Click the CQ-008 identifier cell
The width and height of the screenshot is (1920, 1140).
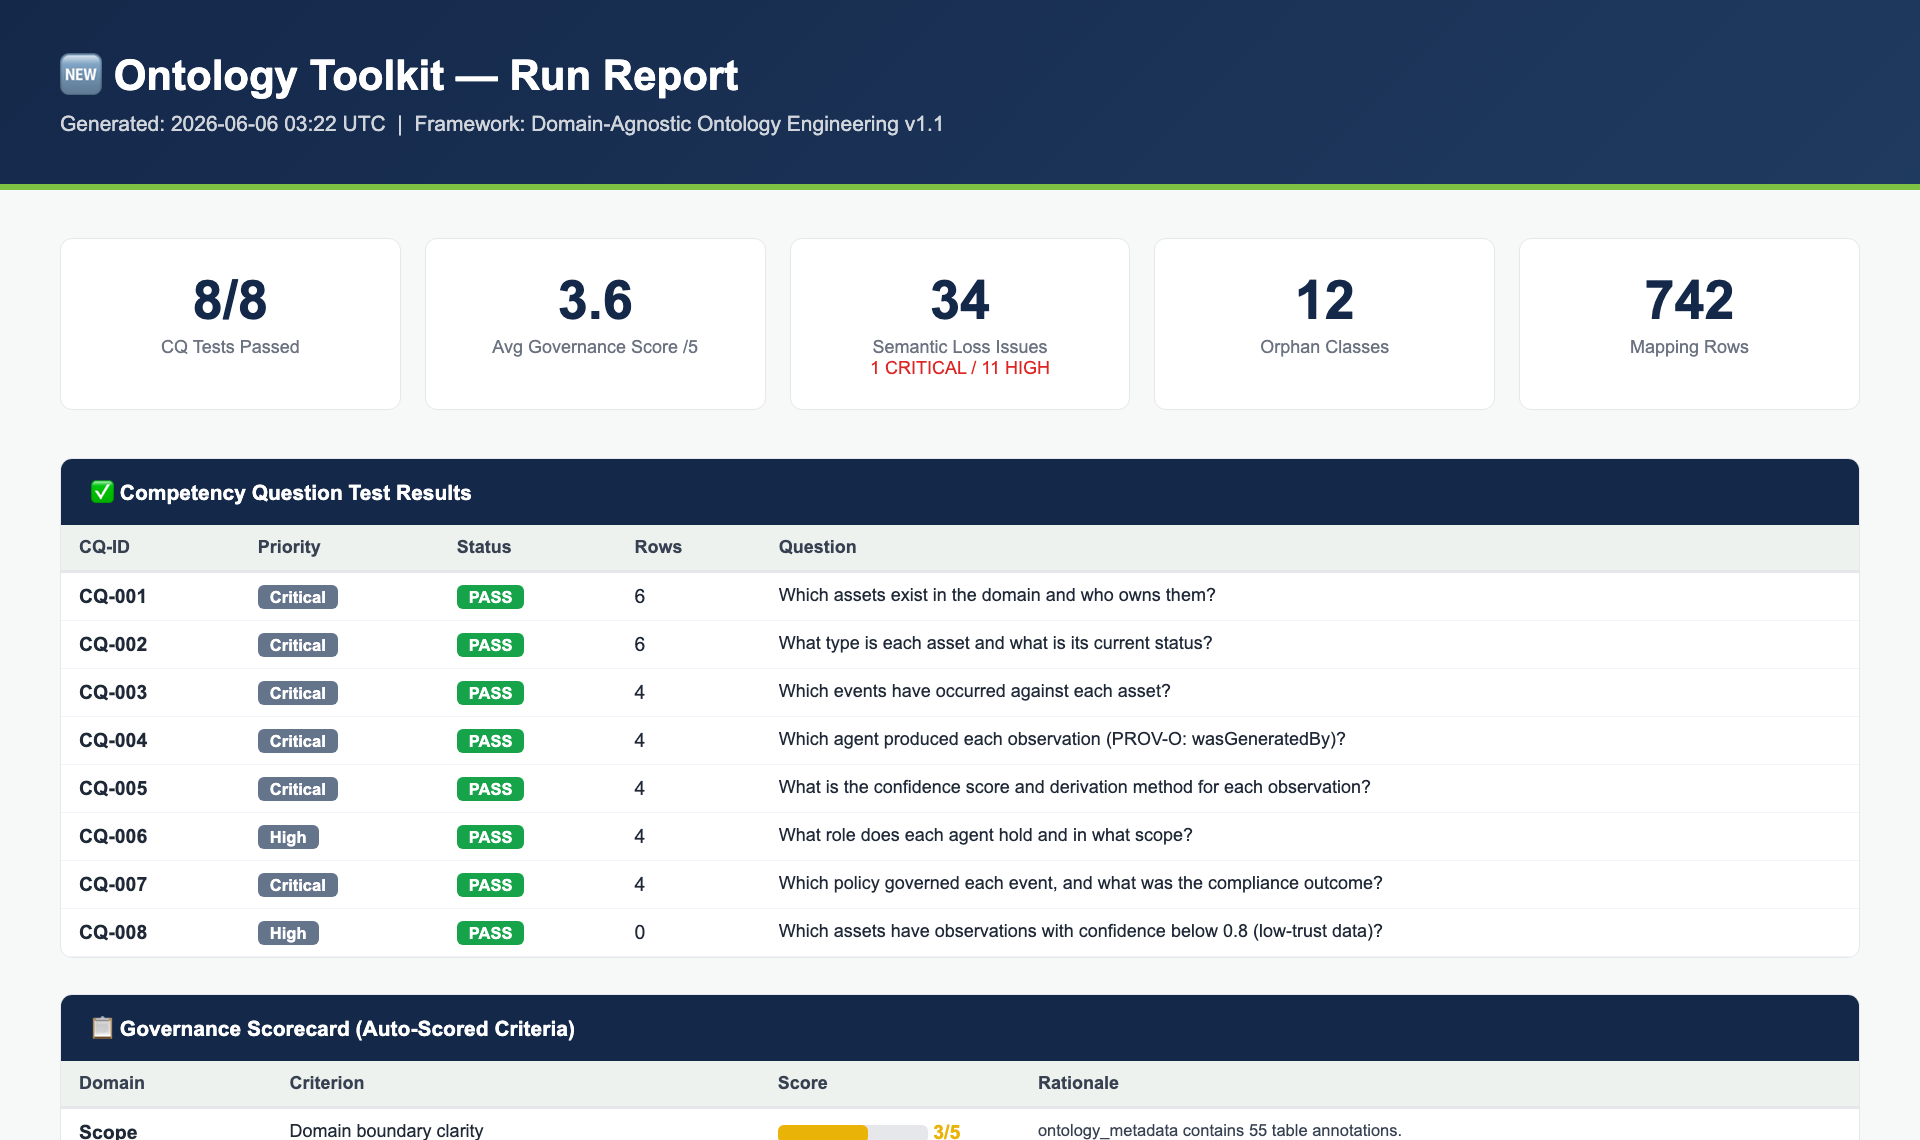pos(113,932)
